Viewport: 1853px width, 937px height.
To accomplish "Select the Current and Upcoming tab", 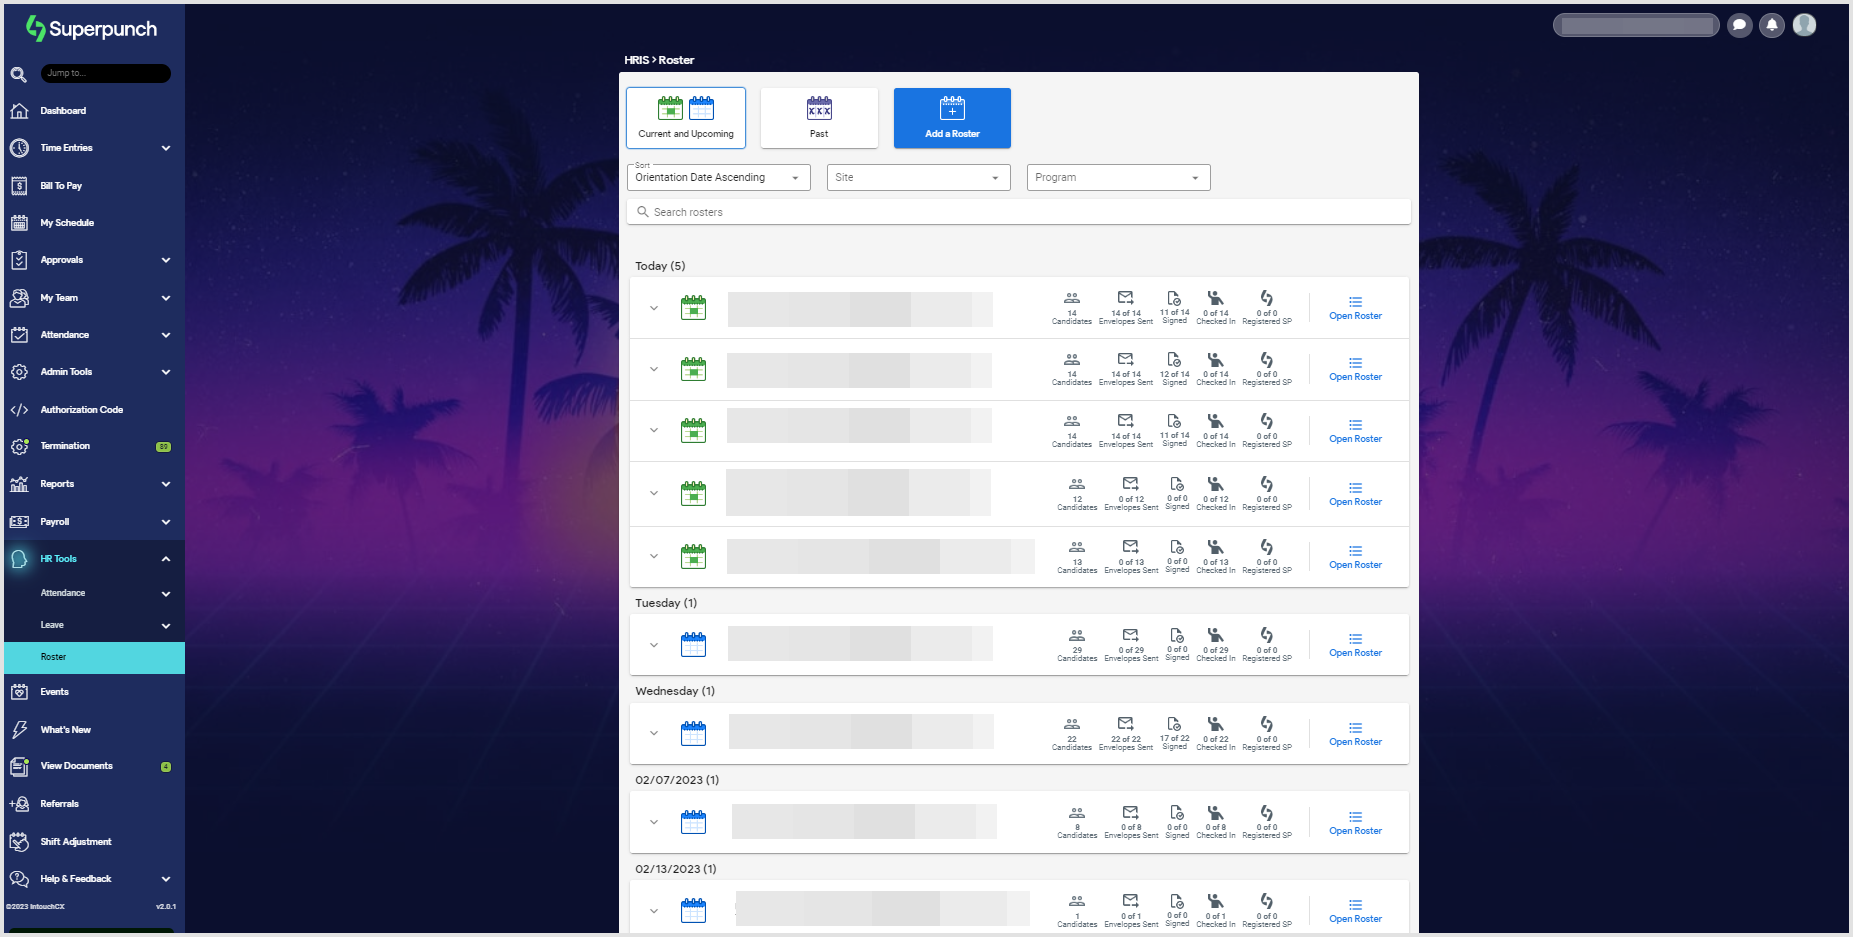I will pos(685,117).
